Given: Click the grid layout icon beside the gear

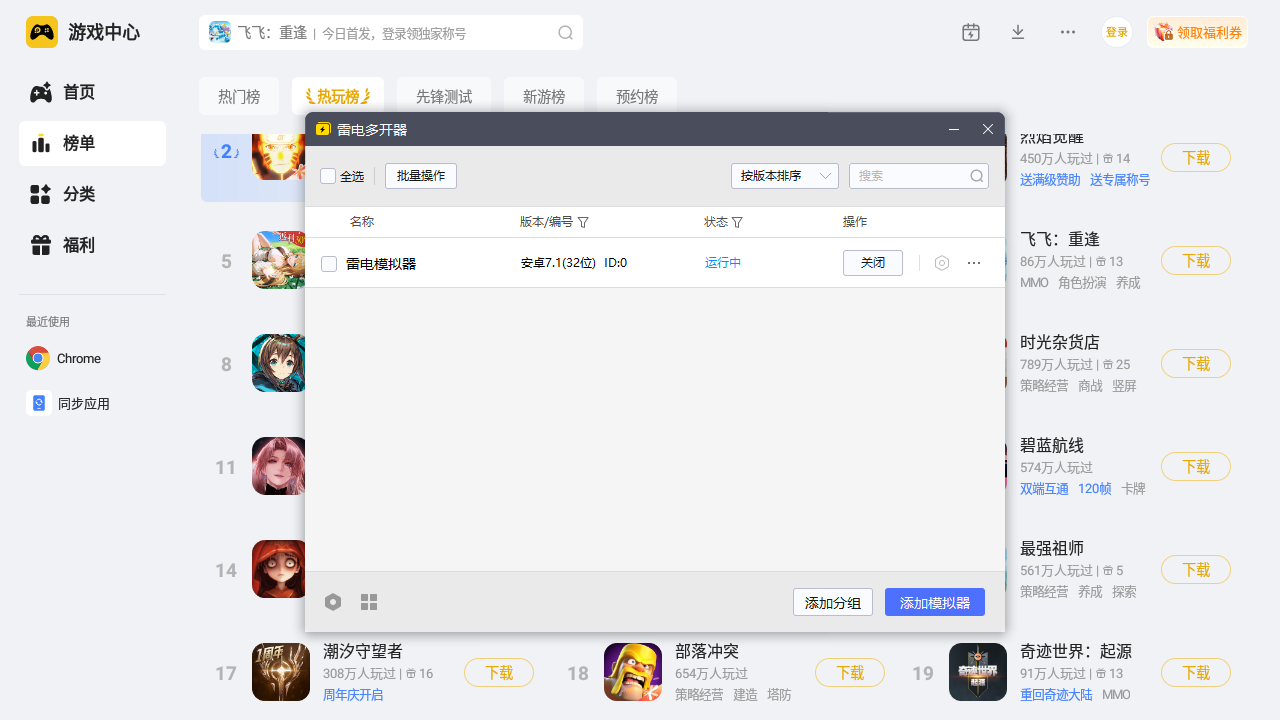Looking at the screenshot, I should [x=369, y=602].
